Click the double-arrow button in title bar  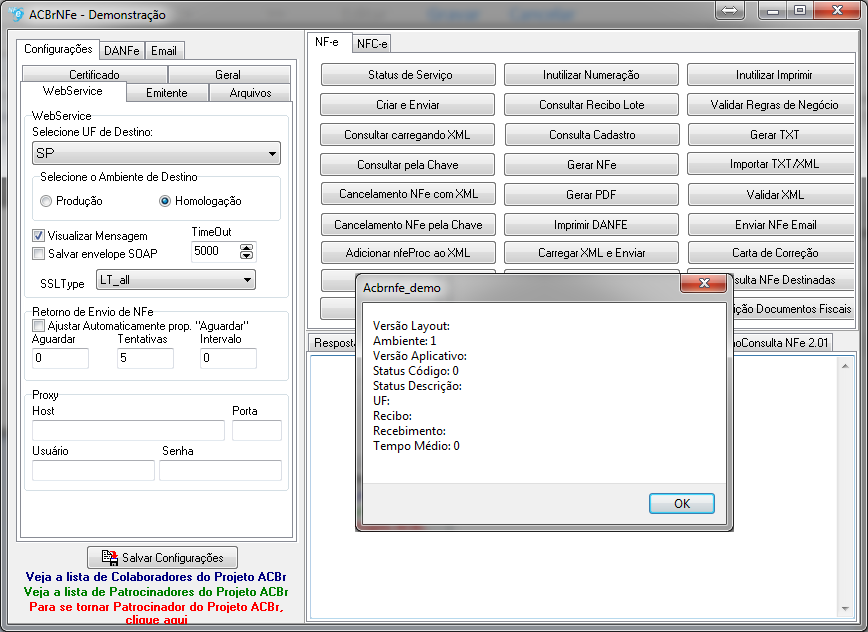point(730,11)
